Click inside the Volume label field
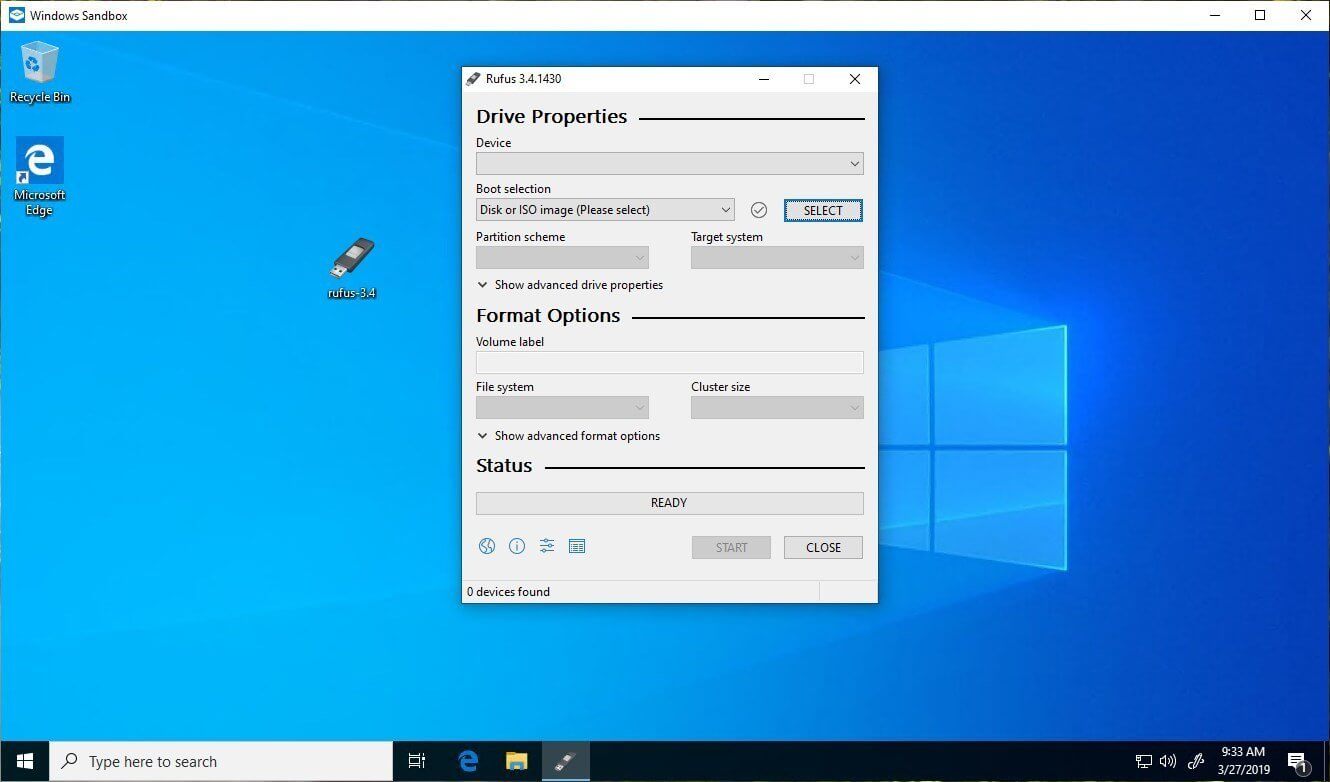This screenshot has height=782, width=1330. pyautogui.click(x=669, y=362)
